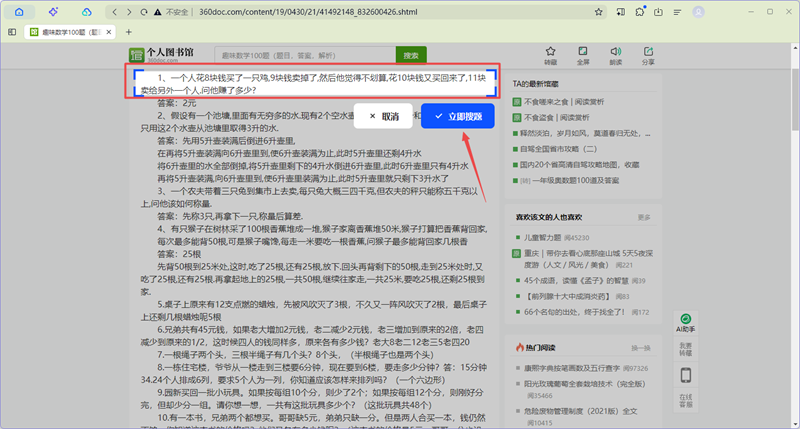This screenshot has height=429, width=800.
Task: Open link 66个名句的出处
Action: point(574,312)
